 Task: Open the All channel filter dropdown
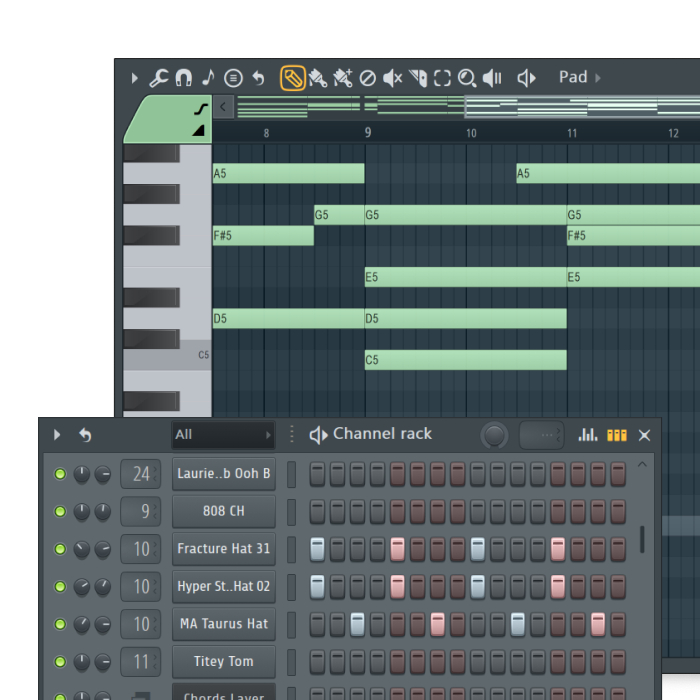point(222,435)
